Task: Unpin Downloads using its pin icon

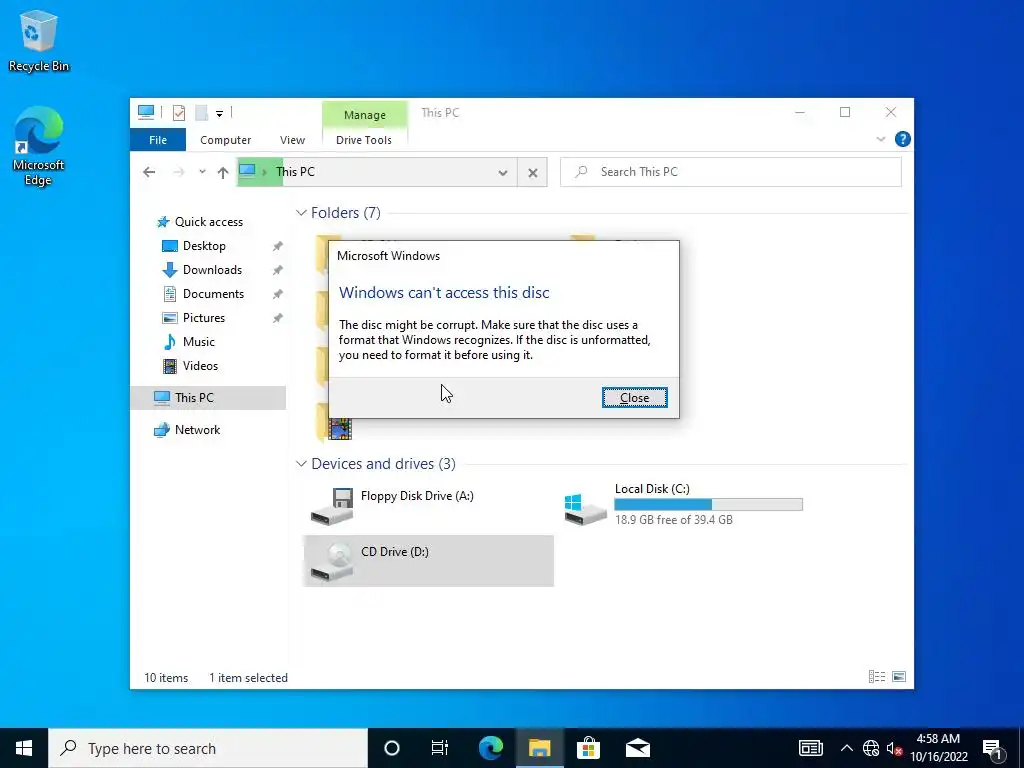Action: (x=278, y=270)
